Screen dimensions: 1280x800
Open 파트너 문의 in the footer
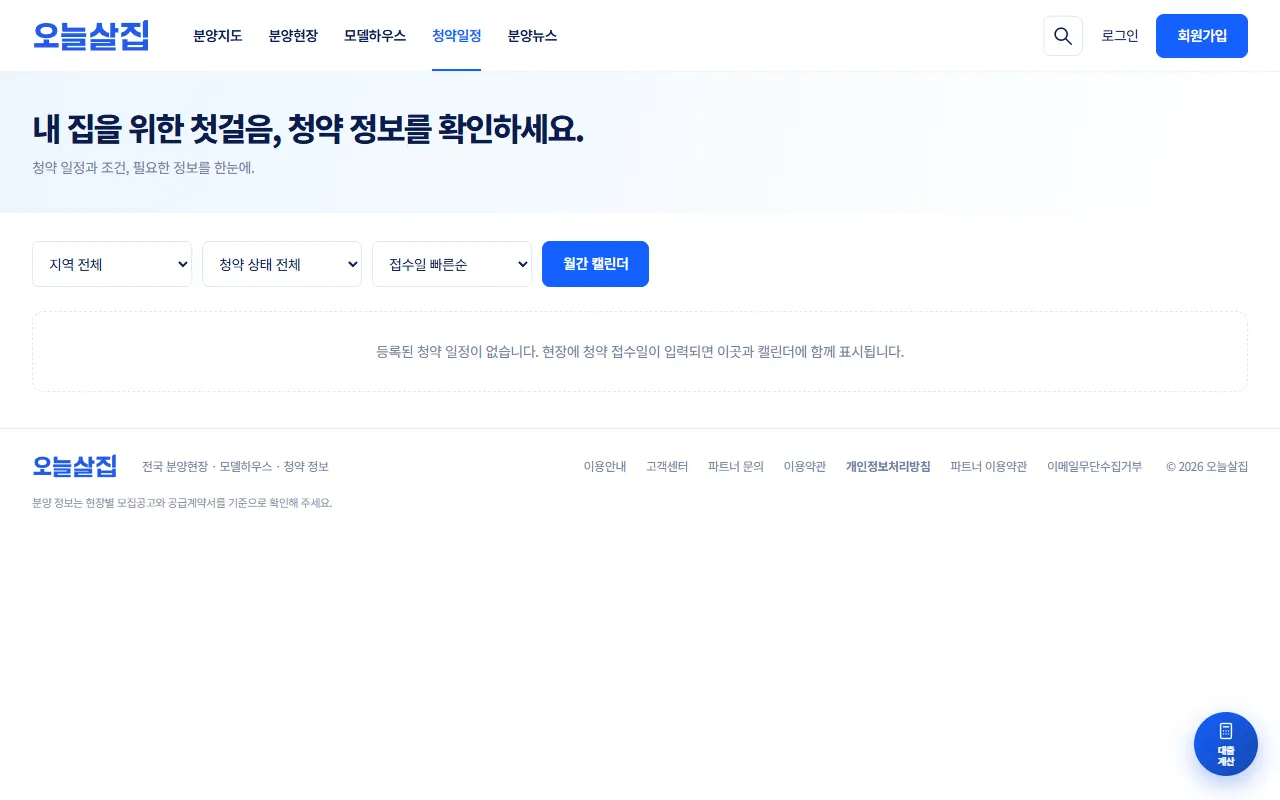[x=736, y=467]
